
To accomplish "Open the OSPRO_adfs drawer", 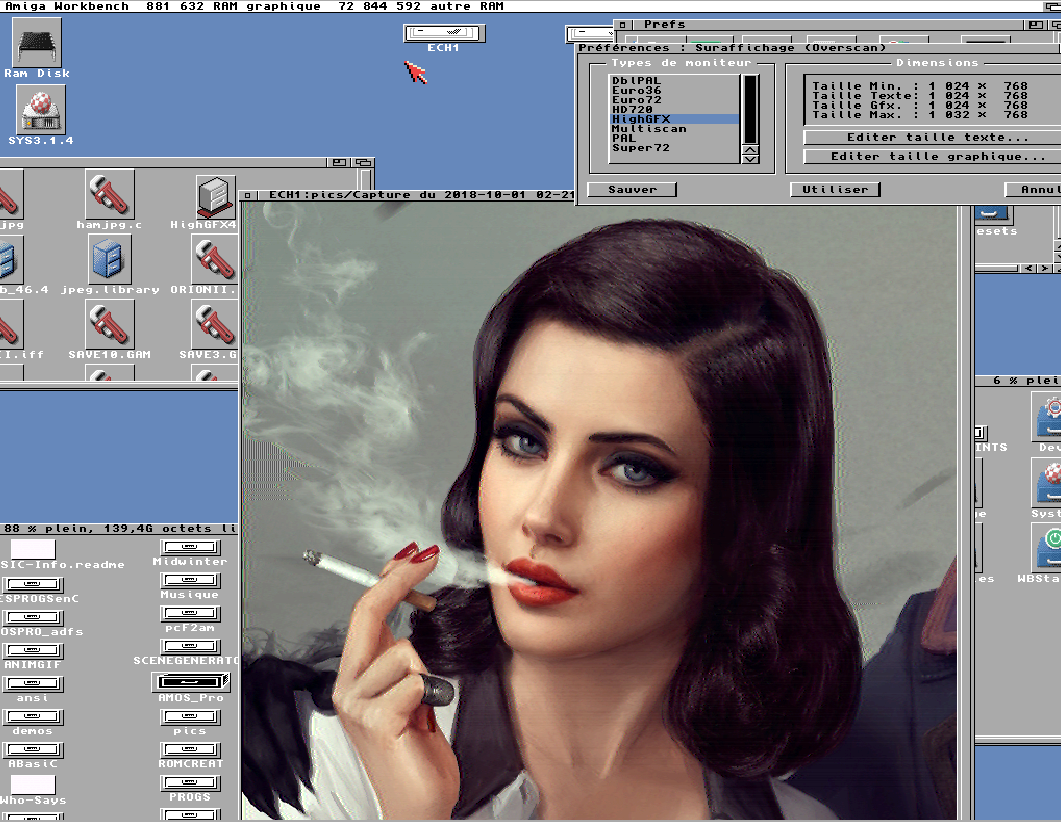I will point(32,617).
